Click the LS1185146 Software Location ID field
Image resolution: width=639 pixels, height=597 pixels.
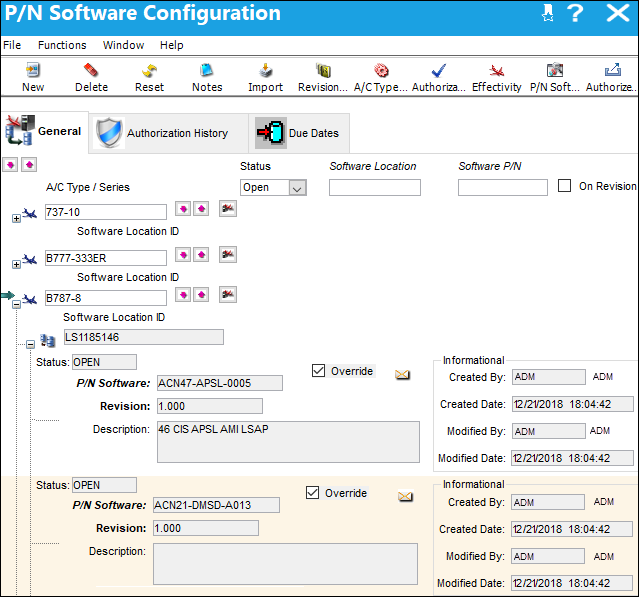pos(144,337)
